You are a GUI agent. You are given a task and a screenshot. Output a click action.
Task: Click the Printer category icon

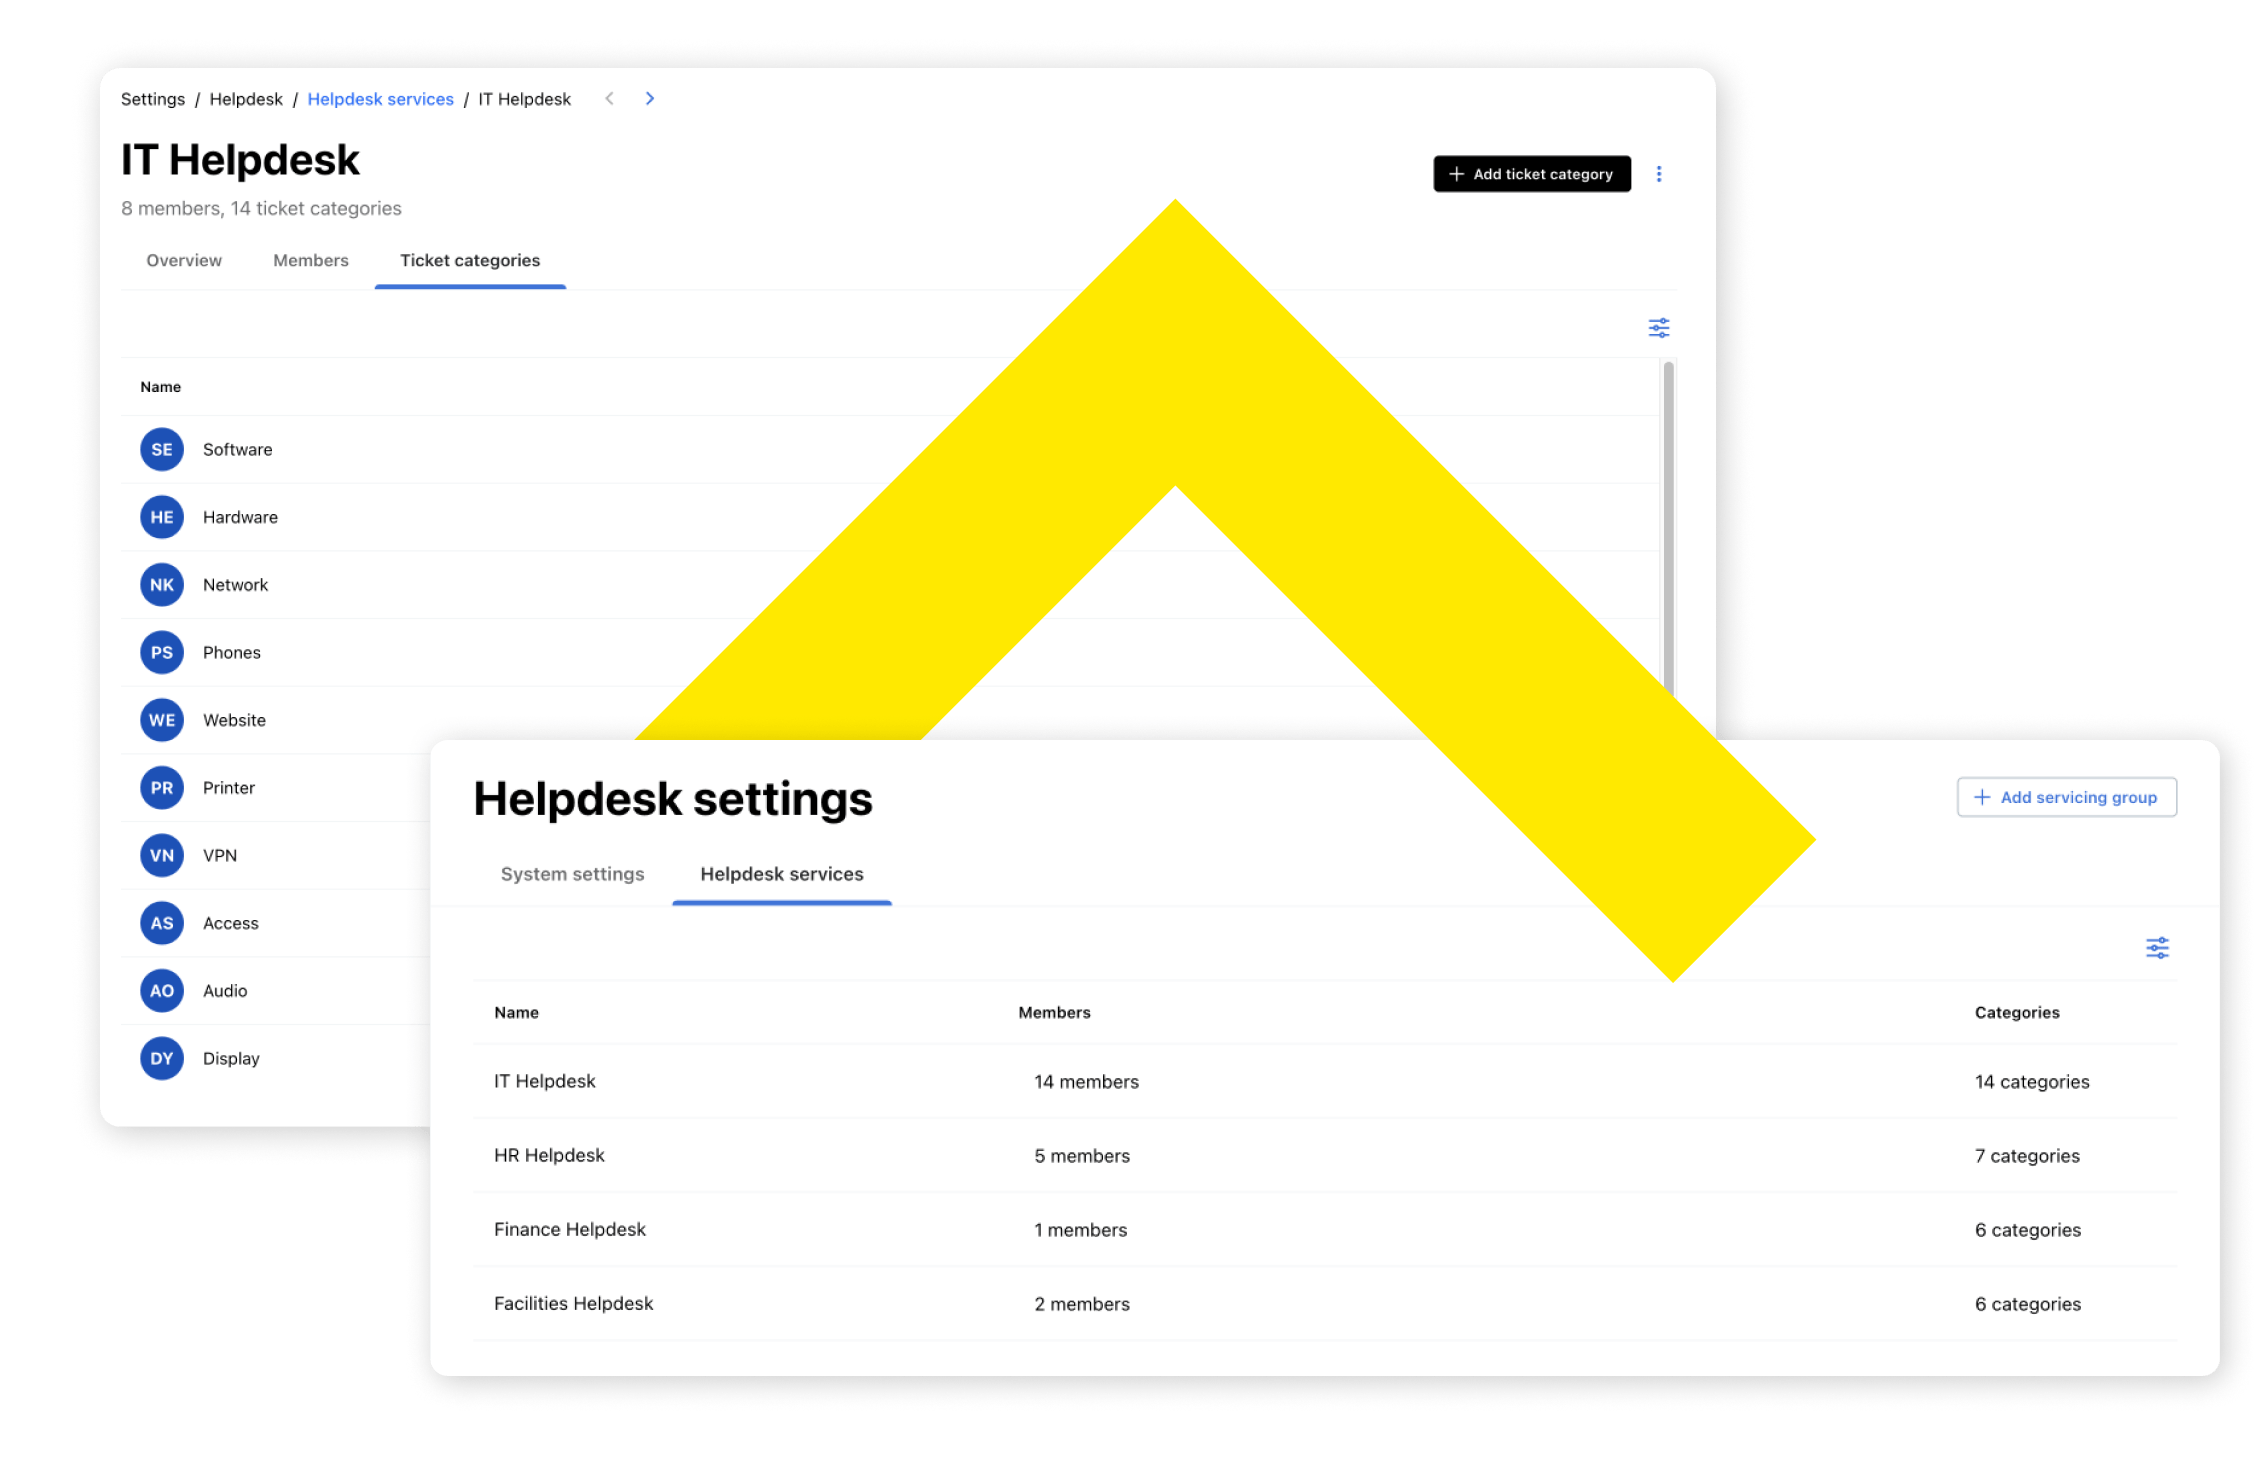tap(161, 787)
